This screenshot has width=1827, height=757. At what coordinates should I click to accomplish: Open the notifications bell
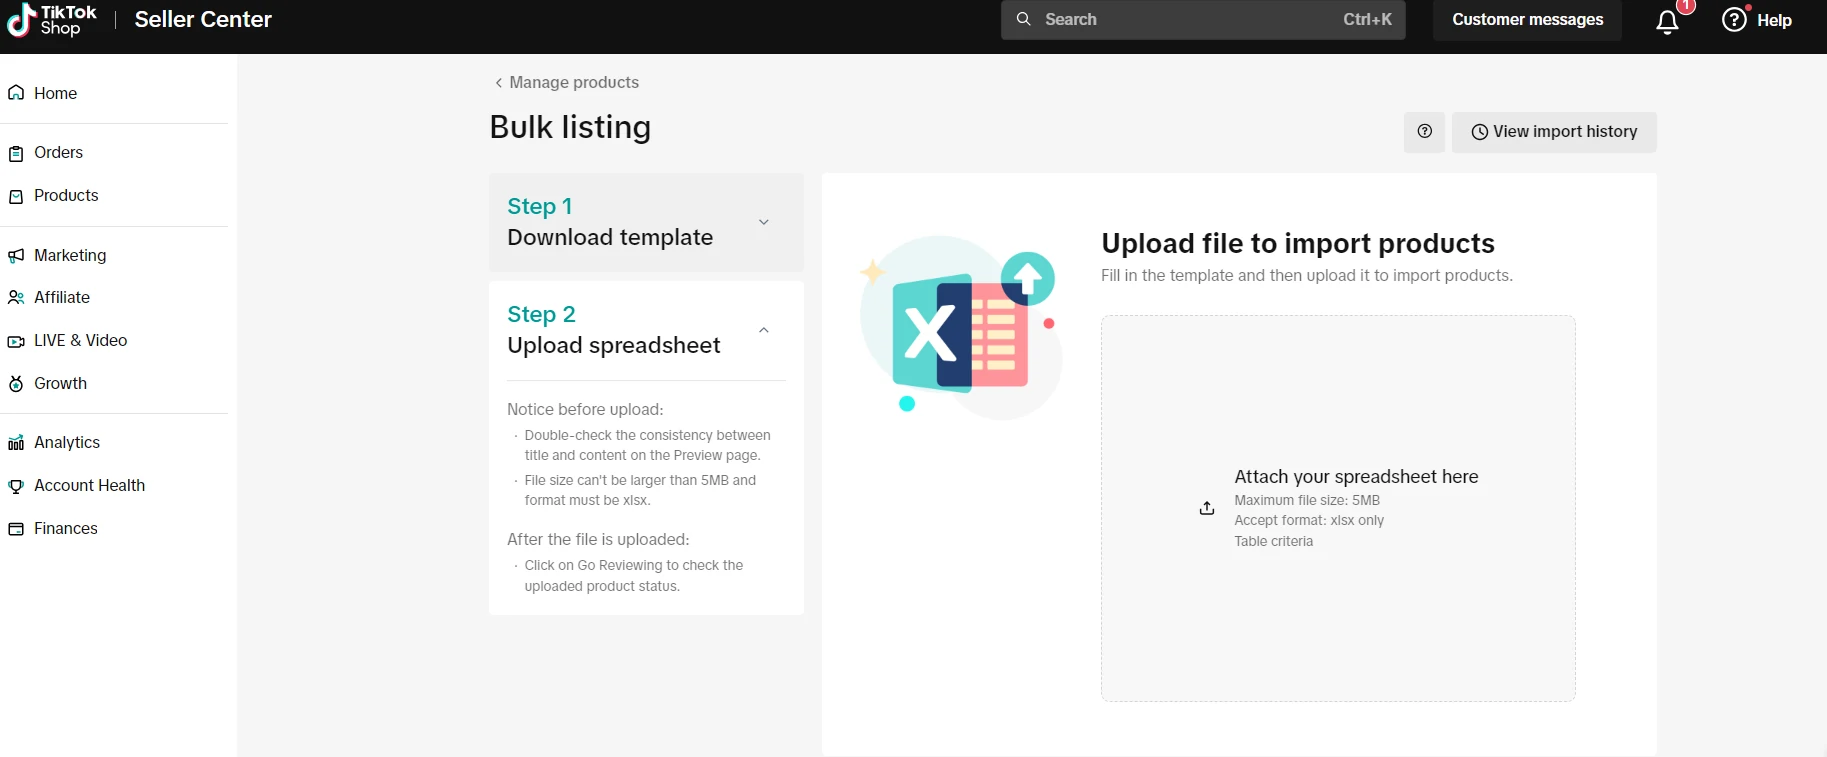(1667, 22)
